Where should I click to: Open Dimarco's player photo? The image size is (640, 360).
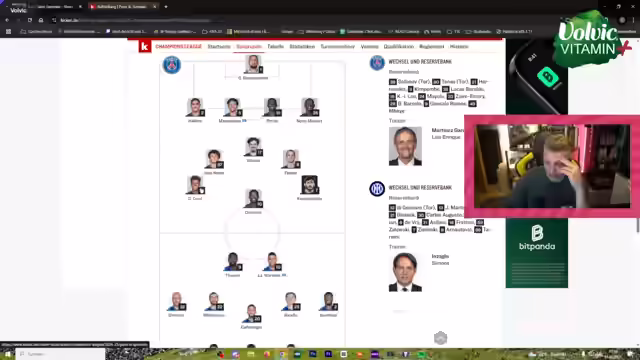click(x=176, y=302)
